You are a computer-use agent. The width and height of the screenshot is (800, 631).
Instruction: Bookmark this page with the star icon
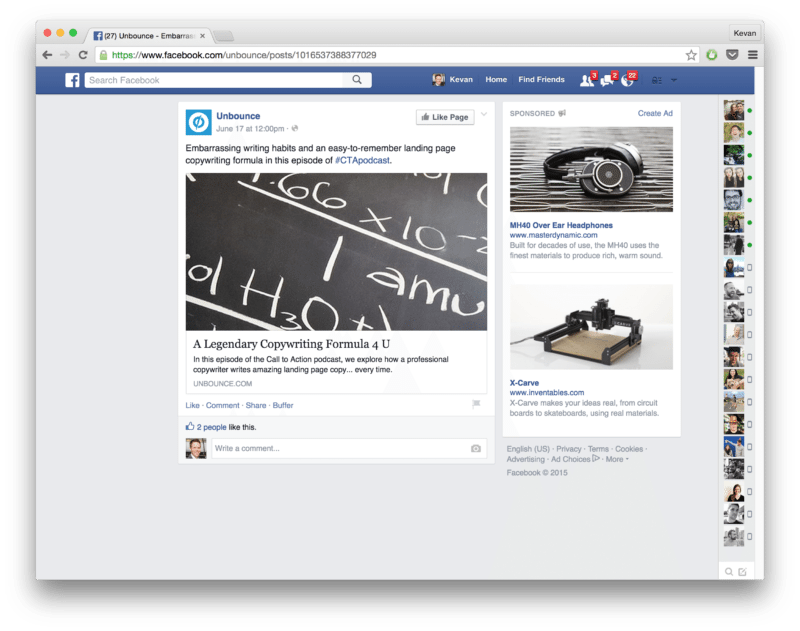click(691, 55)
